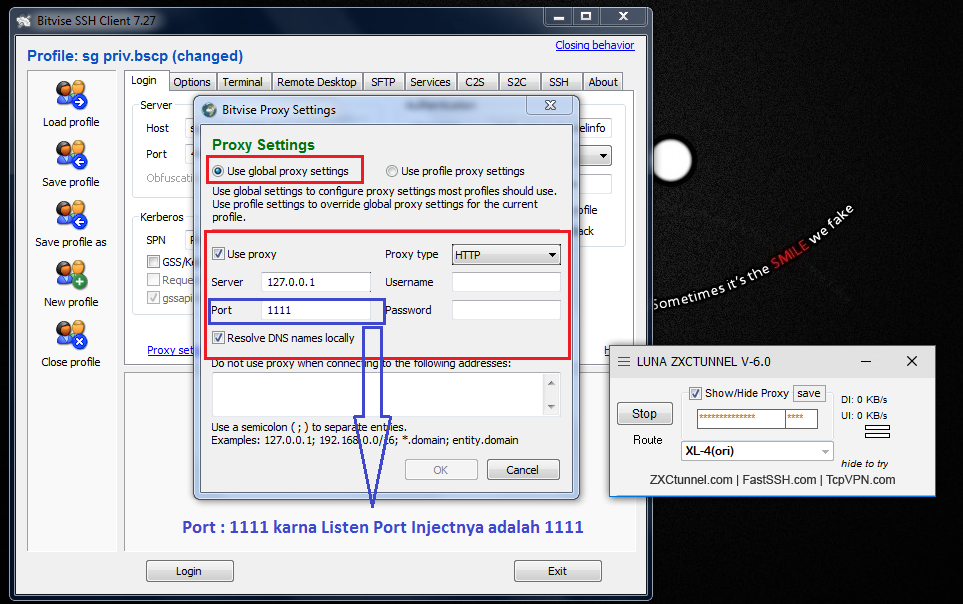This screenshot has height=604, width=963.
Task: Click the Load profile icon
Action: coord(72,95)
